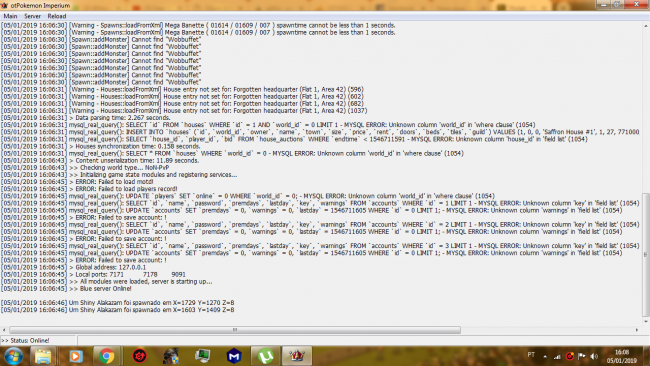Open the taskbar clock and date
650x366 pixels.
coord(622,356)
